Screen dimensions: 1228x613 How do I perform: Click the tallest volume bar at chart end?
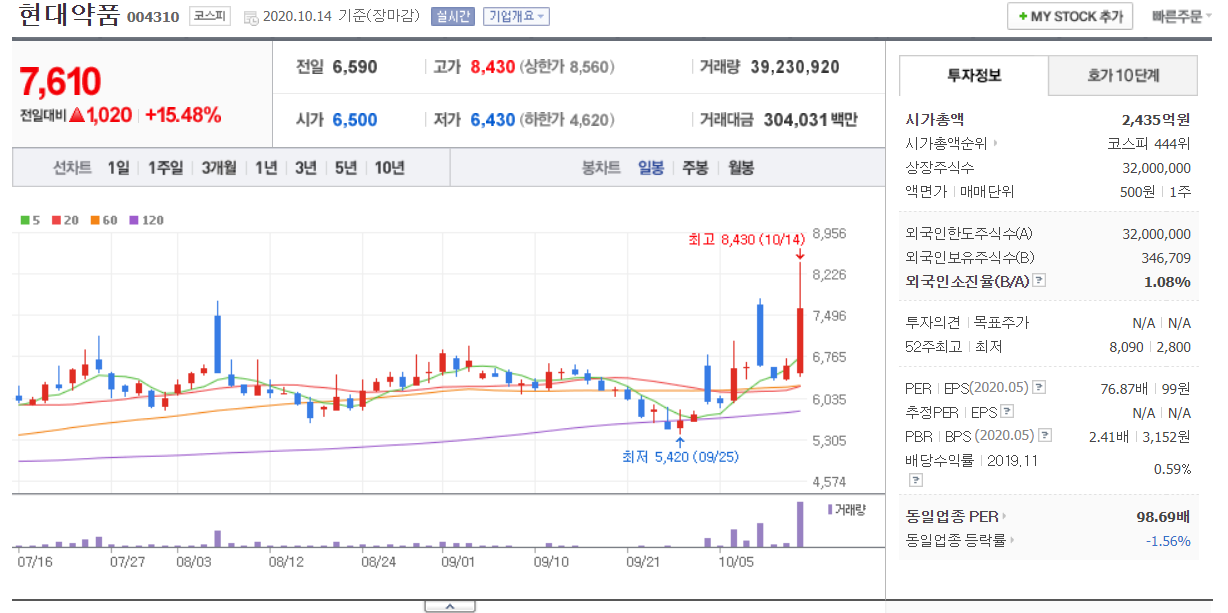[800, 524]
